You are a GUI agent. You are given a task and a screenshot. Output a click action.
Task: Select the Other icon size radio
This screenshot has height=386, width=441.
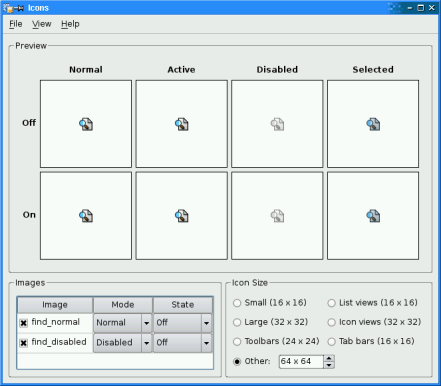click(237, 361)
